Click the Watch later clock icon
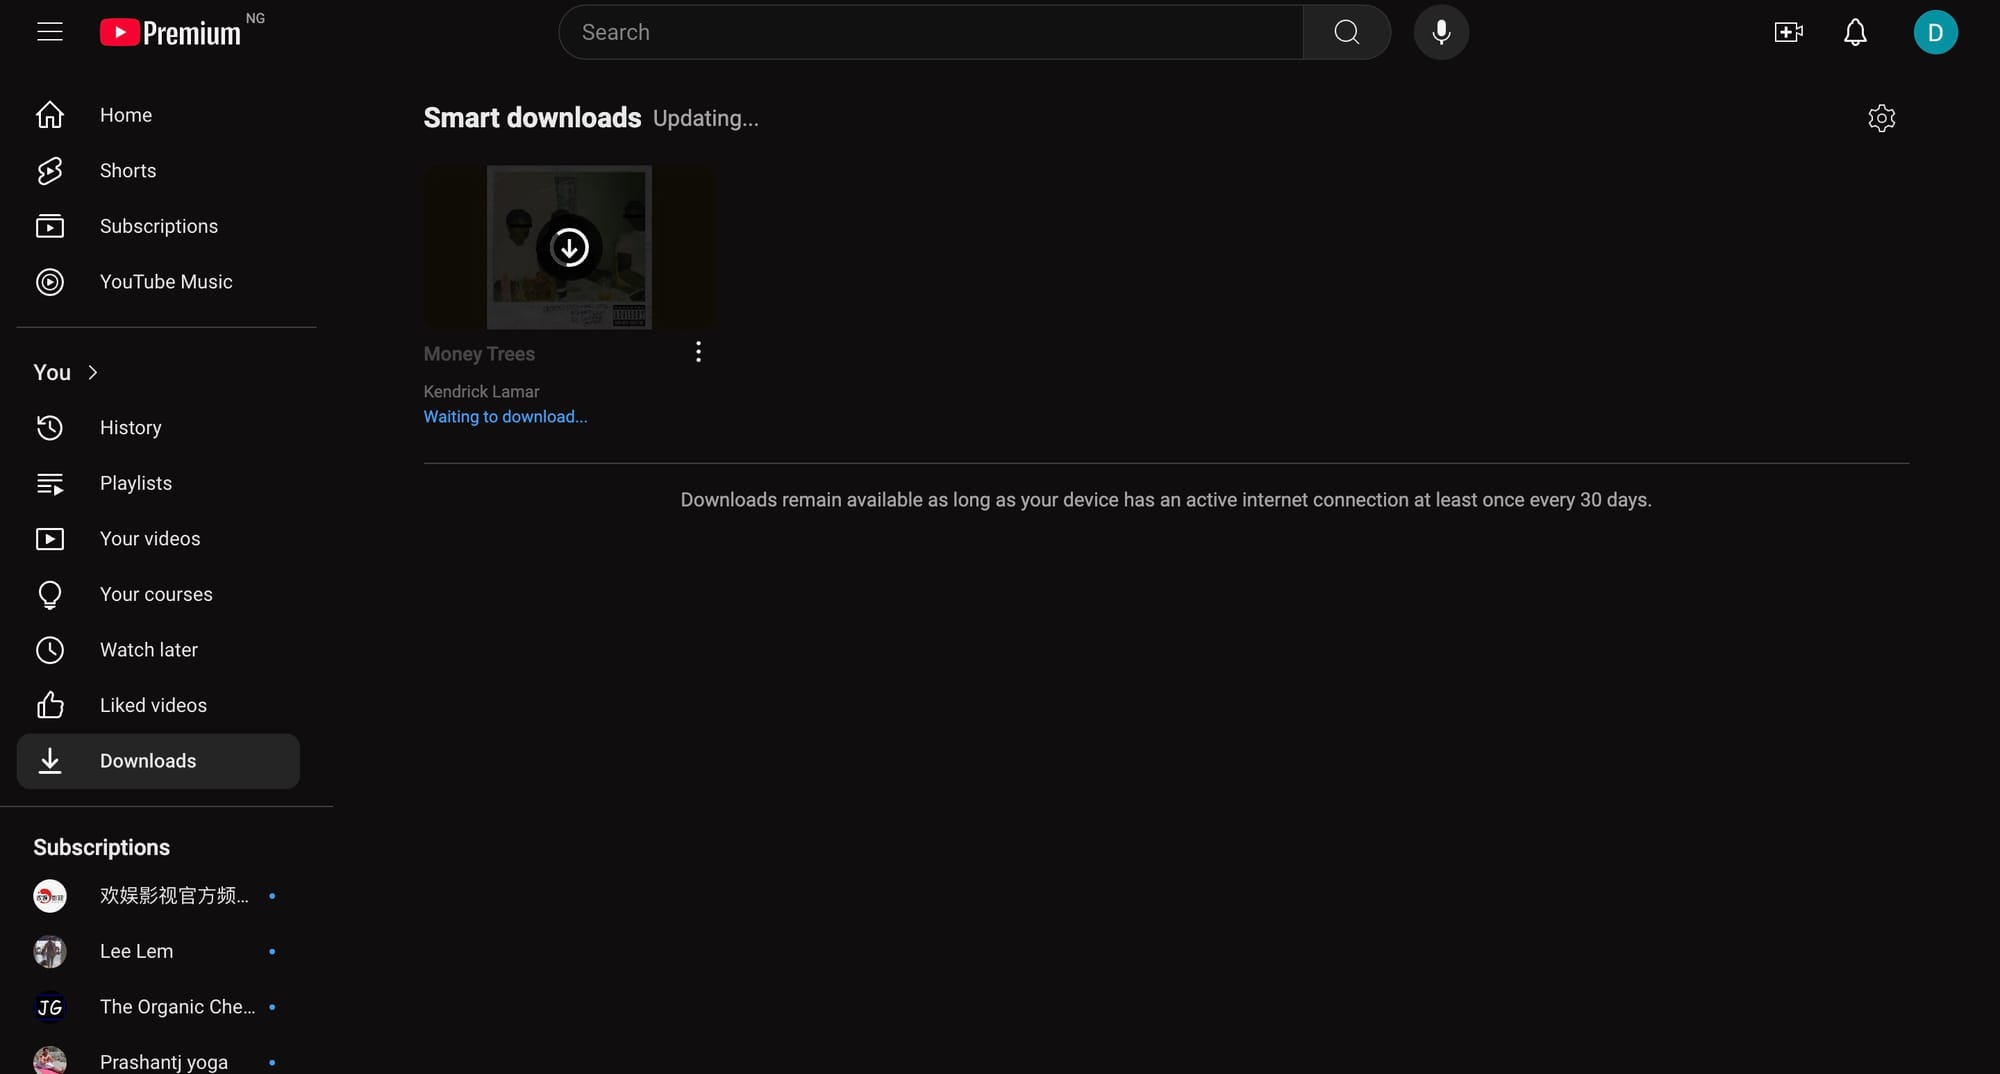 click(50, 650)
